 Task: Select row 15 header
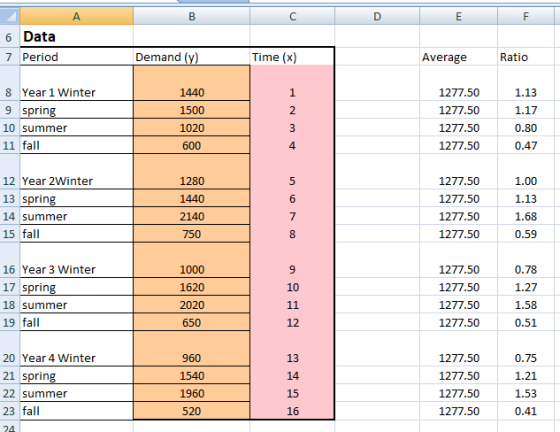click(x=10, y=234)
